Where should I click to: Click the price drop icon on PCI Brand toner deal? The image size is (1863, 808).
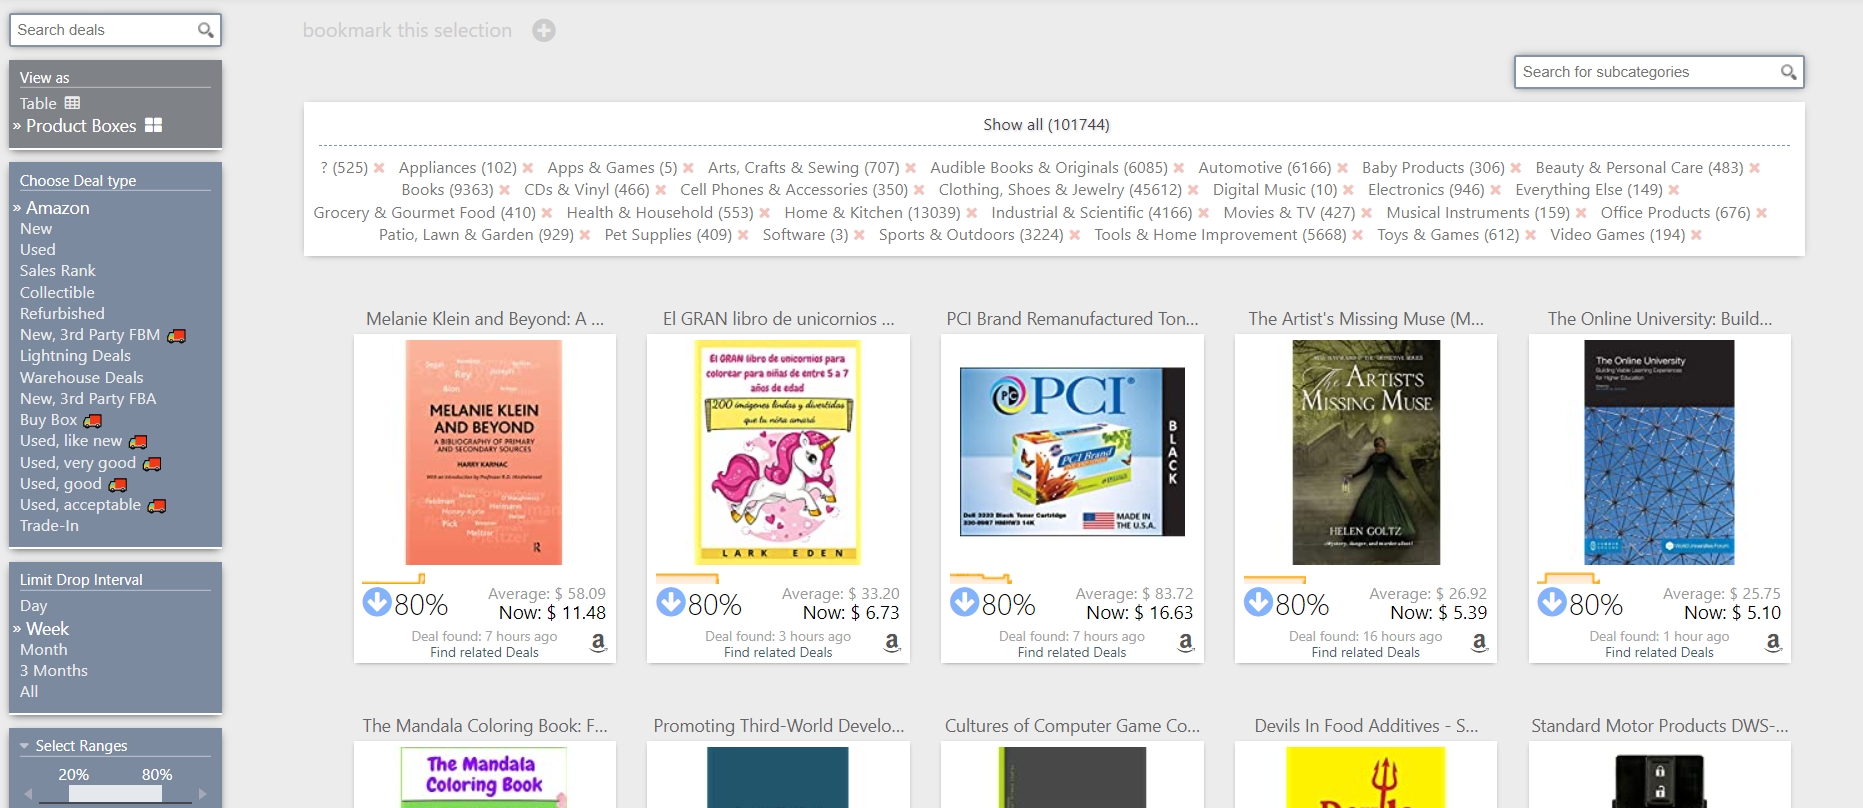click(x=965, y=602)
